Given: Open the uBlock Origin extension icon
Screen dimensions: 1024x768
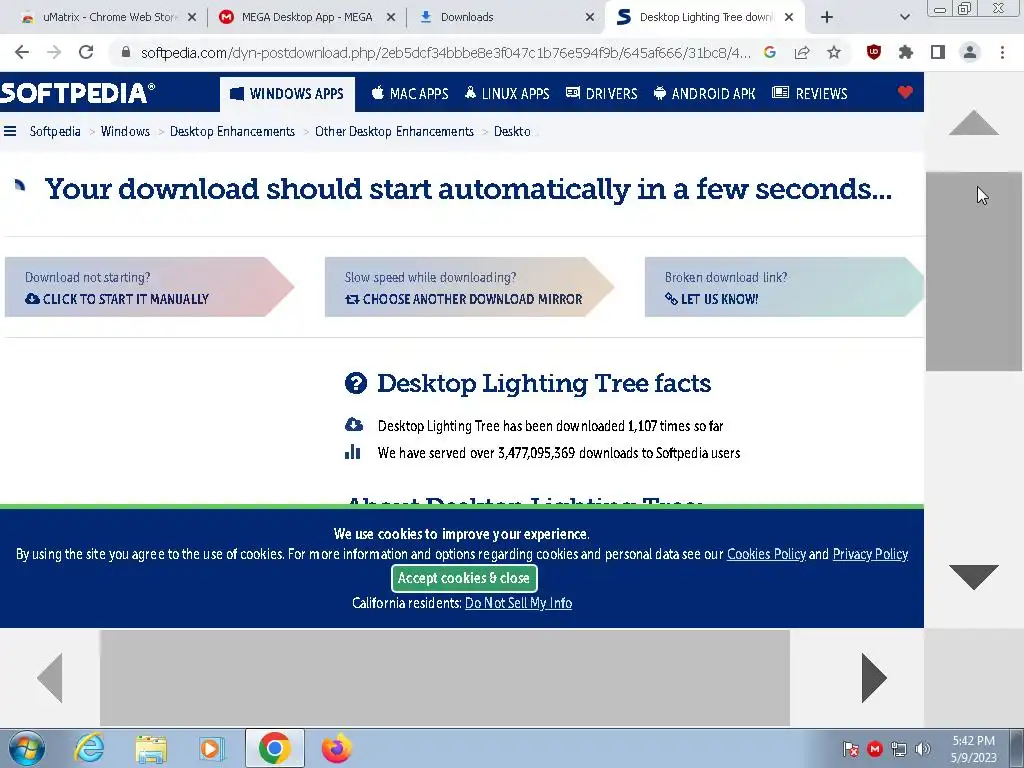Looking at the screenshot, I should pyautogui.click(x=873, y=52).
